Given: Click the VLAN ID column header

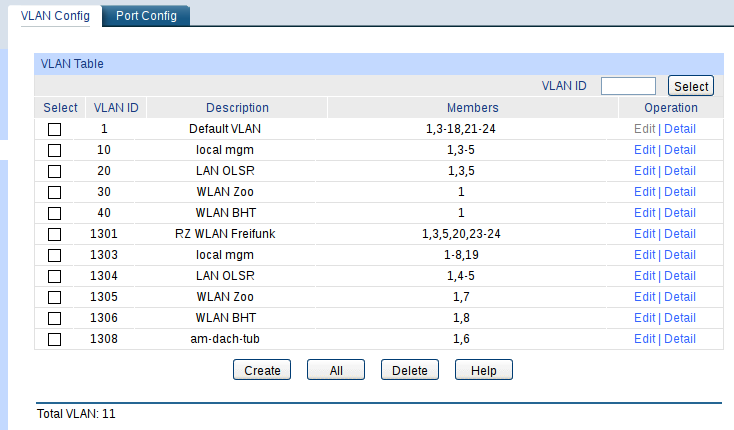Looking at the screenshot, I should click(x=116, y=108).
